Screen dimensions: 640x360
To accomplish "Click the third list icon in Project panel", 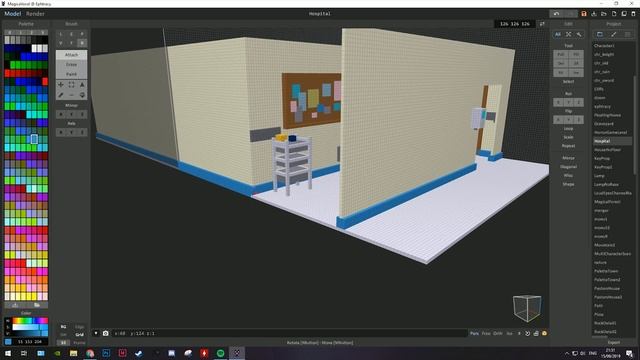I will click(x=627, y=35).
